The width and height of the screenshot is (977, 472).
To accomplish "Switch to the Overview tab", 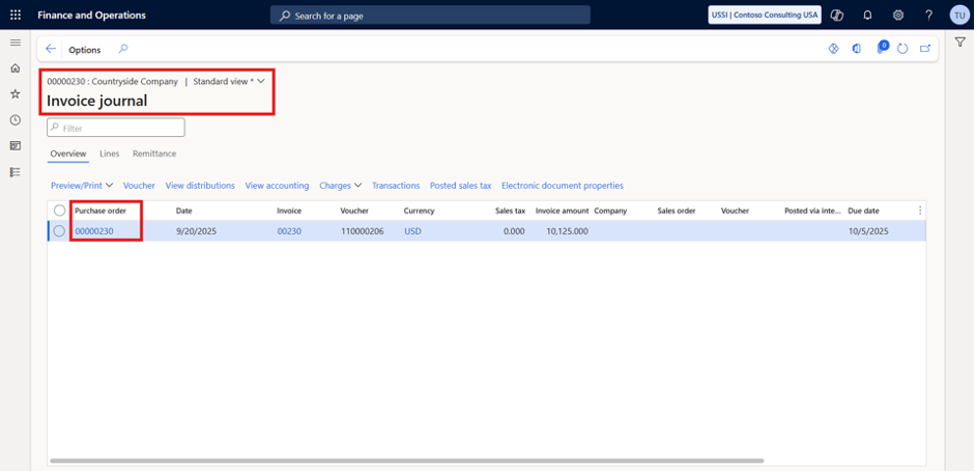I will [x=68, y=154].
